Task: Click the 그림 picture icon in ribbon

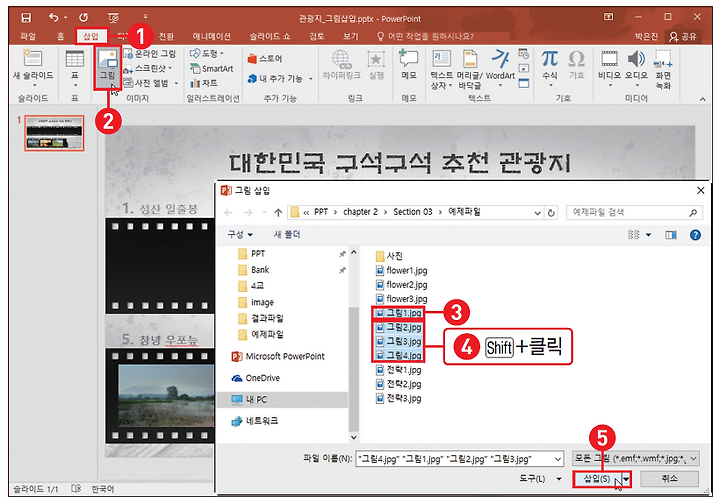Action: point(108,68)
